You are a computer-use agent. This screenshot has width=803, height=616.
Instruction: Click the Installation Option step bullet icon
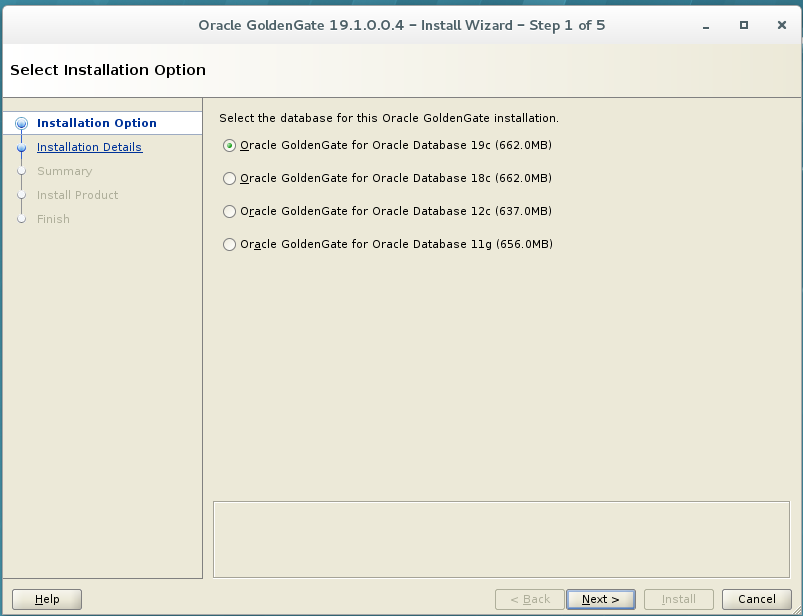pos(22,123)
